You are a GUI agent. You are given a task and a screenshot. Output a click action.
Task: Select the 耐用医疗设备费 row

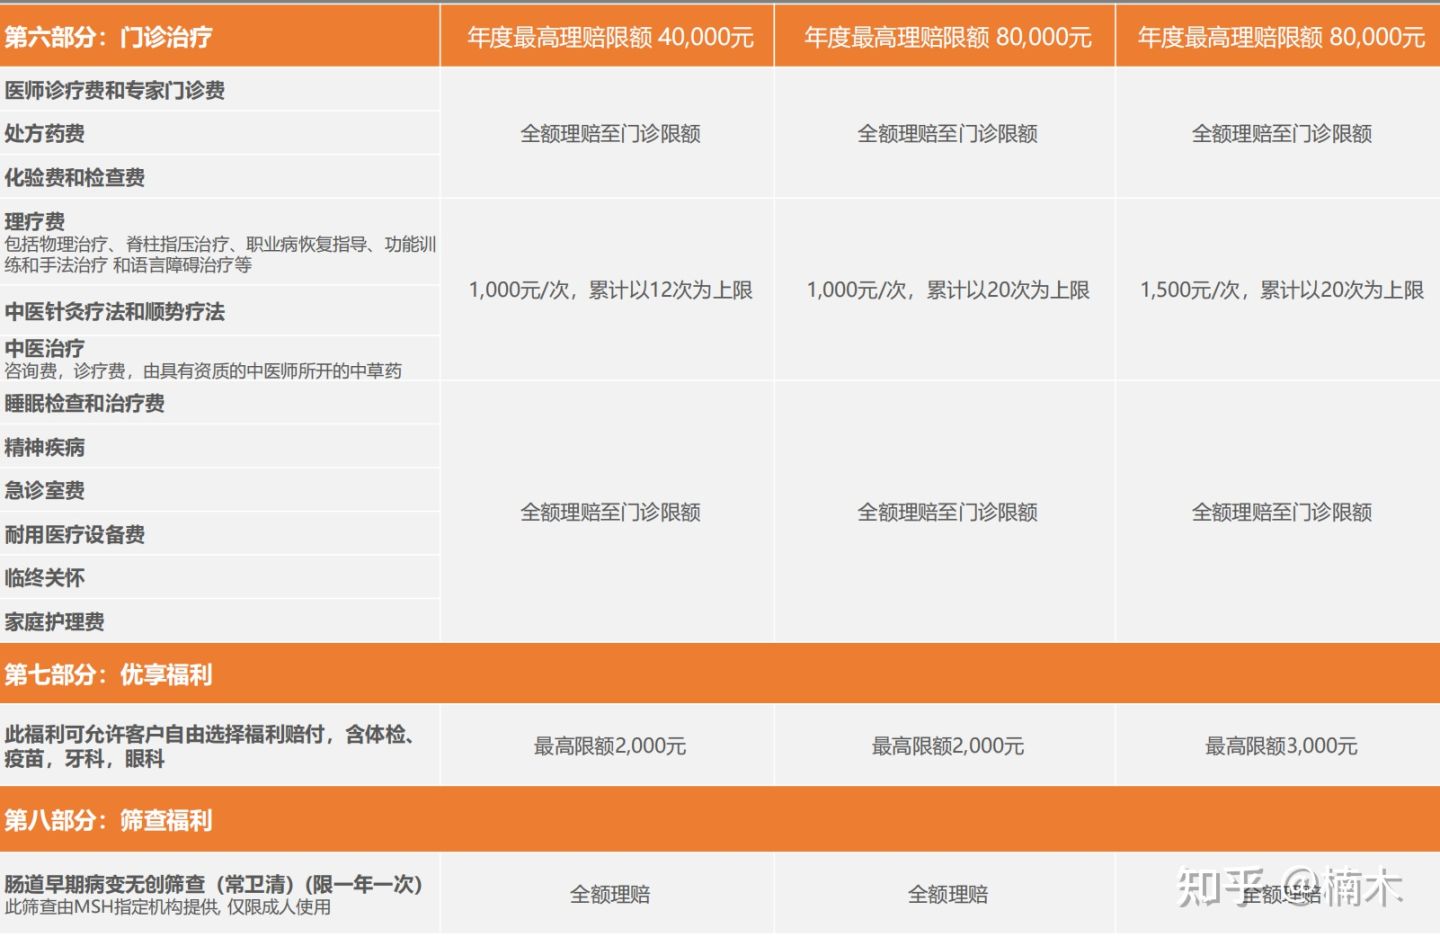pyautogui.click(x=75, y=533)
